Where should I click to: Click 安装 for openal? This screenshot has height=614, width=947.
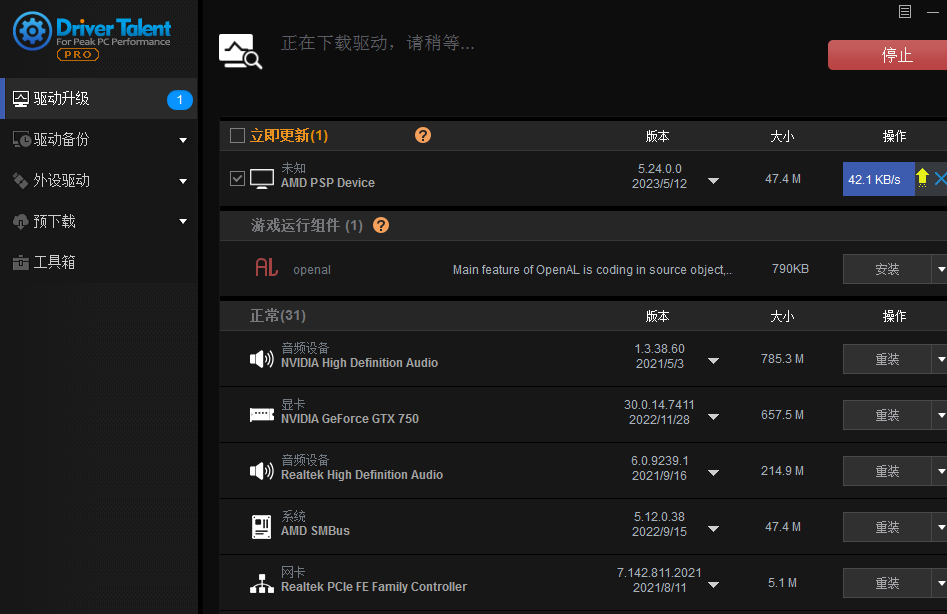click(887, 269)
